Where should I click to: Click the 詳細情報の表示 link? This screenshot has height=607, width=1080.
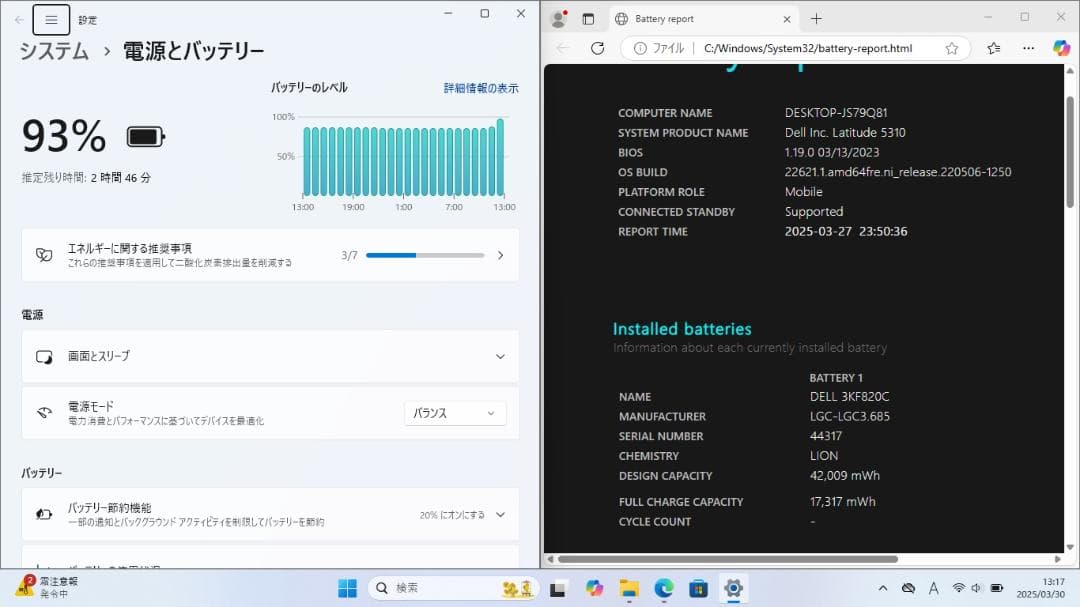481,88
